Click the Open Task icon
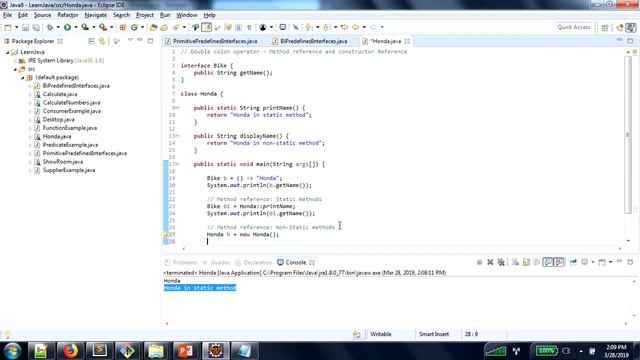The image size is (640, 360). pyautogui.click(x=164, y=27)
